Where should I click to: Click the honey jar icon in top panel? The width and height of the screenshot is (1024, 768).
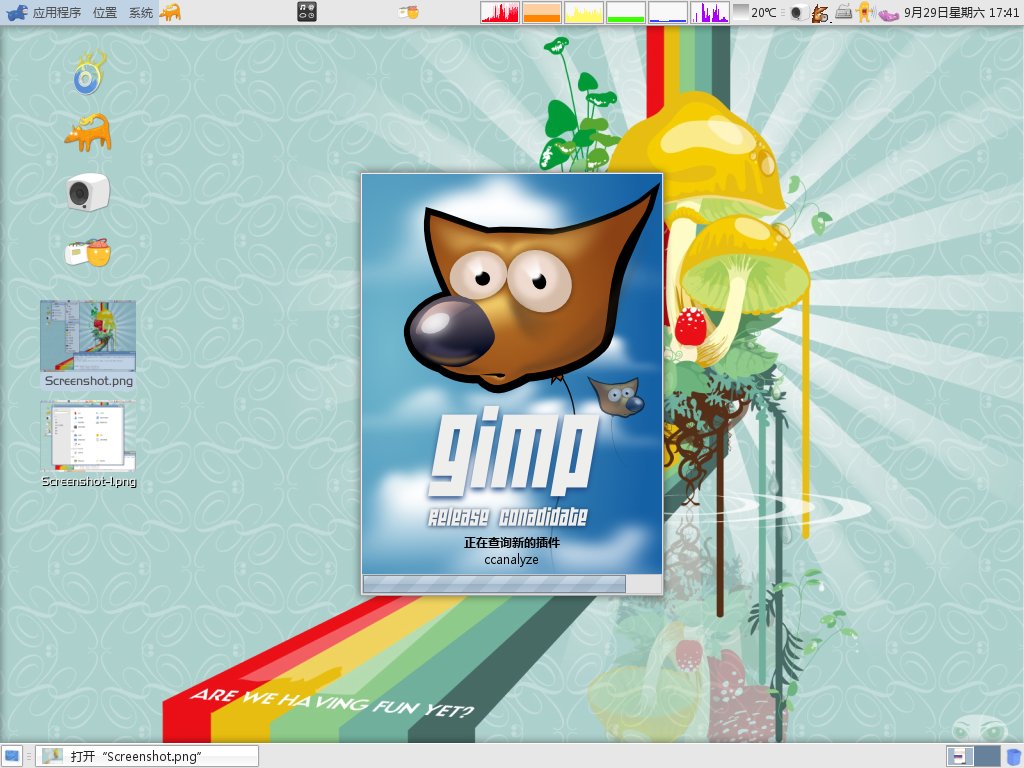tap(409, 12)
